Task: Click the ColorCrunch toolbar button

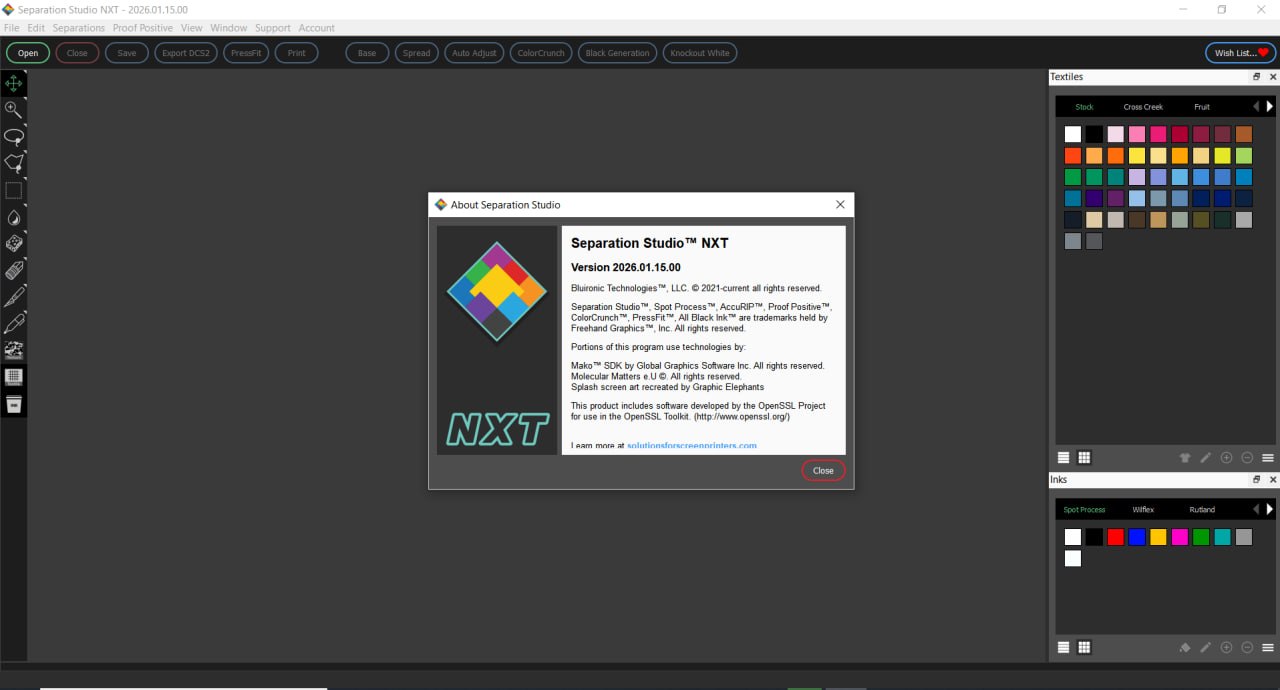Action: [541, 53]
